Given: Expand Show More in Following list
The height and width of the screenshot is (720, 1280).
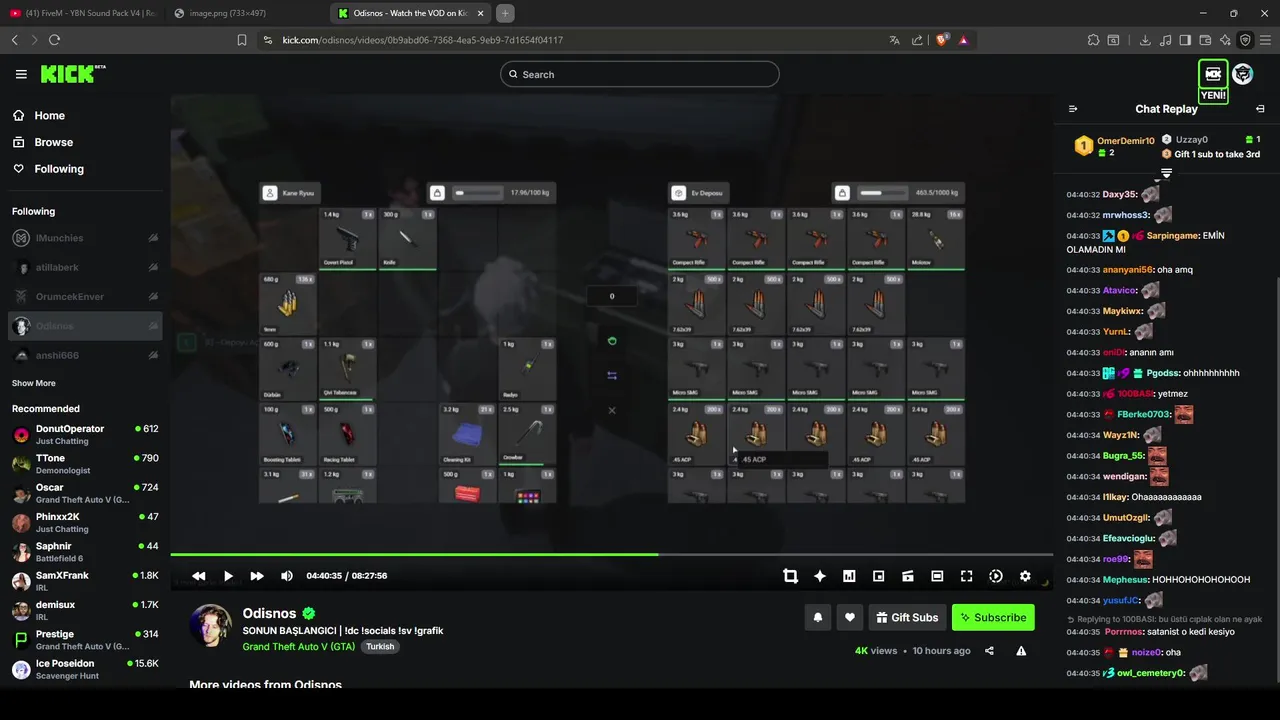Looking at the screenshot, I should 34,383.
